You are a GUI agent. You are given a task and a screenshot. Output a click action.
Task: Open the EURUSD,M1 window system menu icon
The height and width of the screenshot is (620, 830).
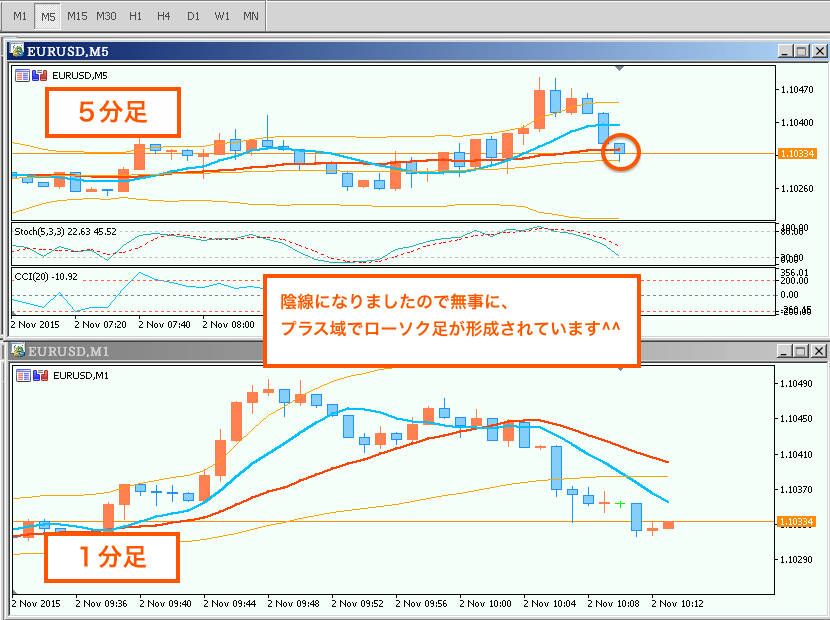point(17,351)
